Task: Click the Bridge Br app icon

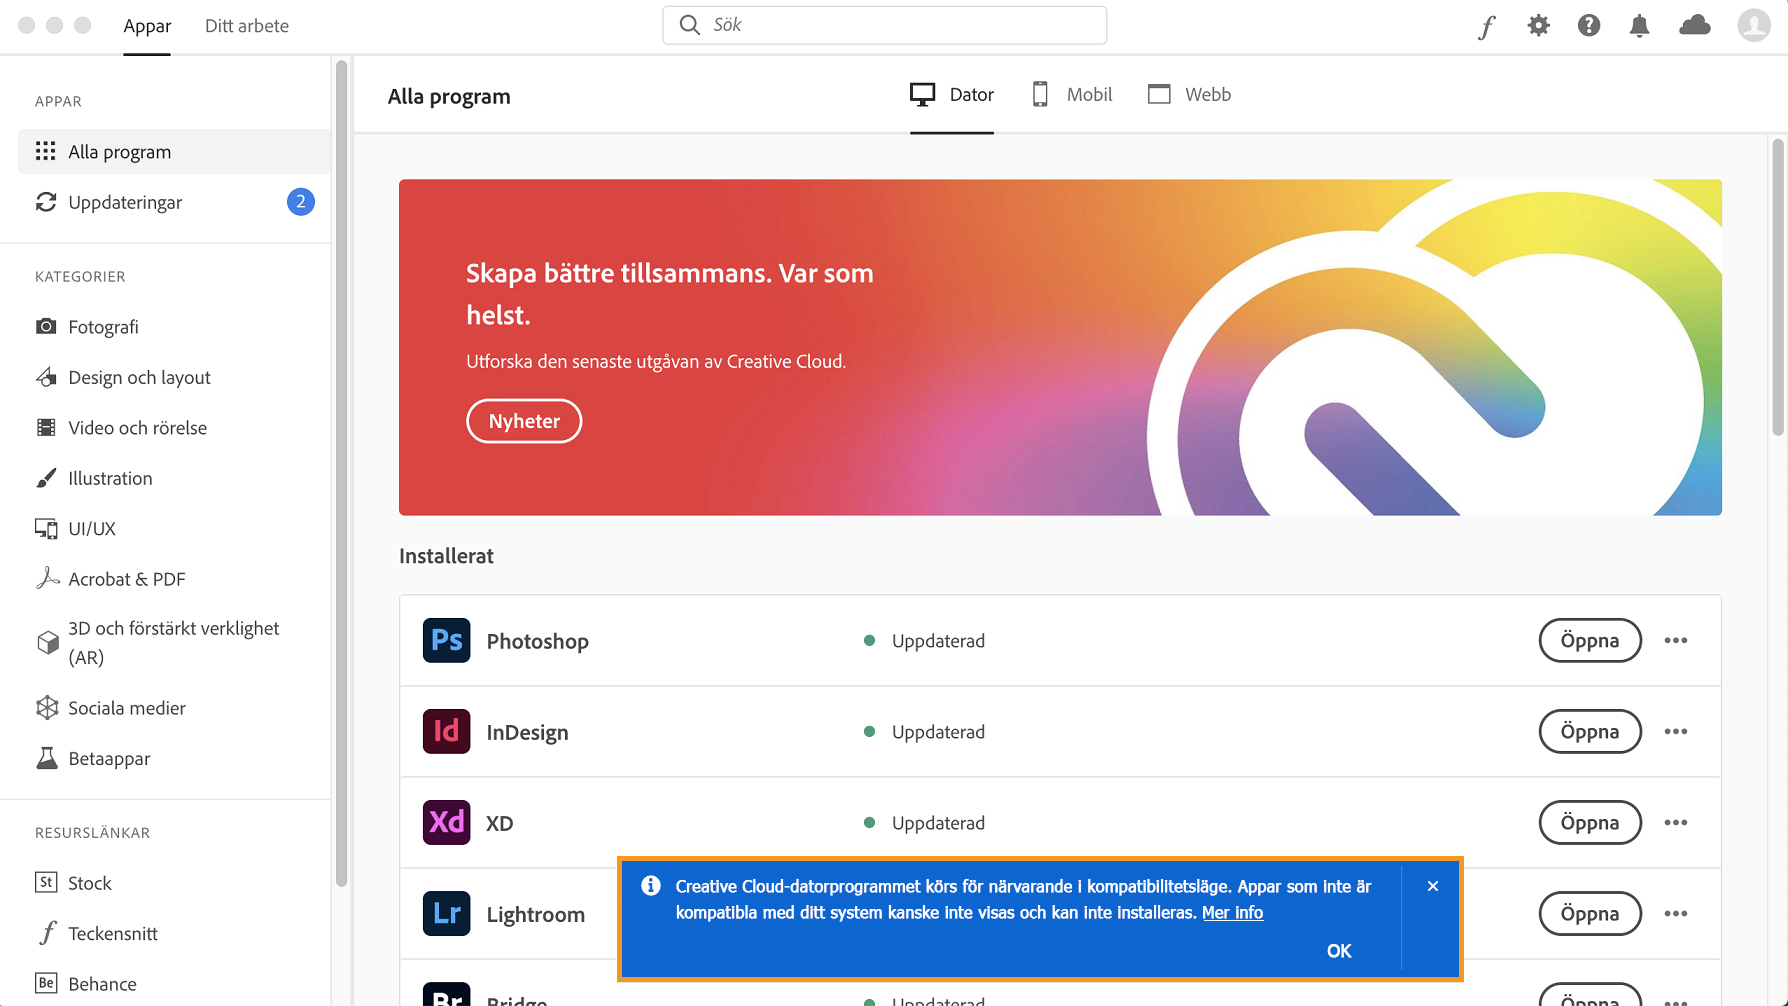Action: (x=446, y=998)
